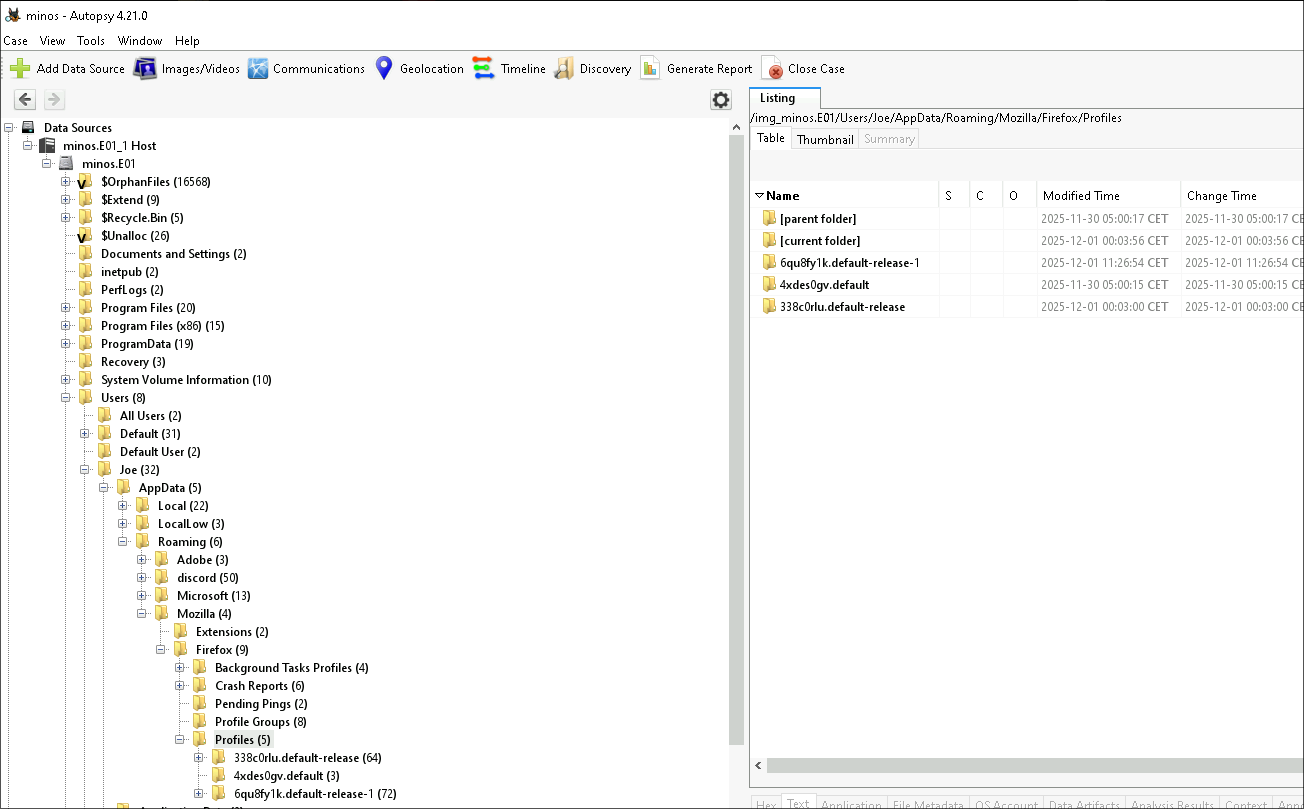Click the S column header
Screen dimensions: 1304x809
(954, 196)
